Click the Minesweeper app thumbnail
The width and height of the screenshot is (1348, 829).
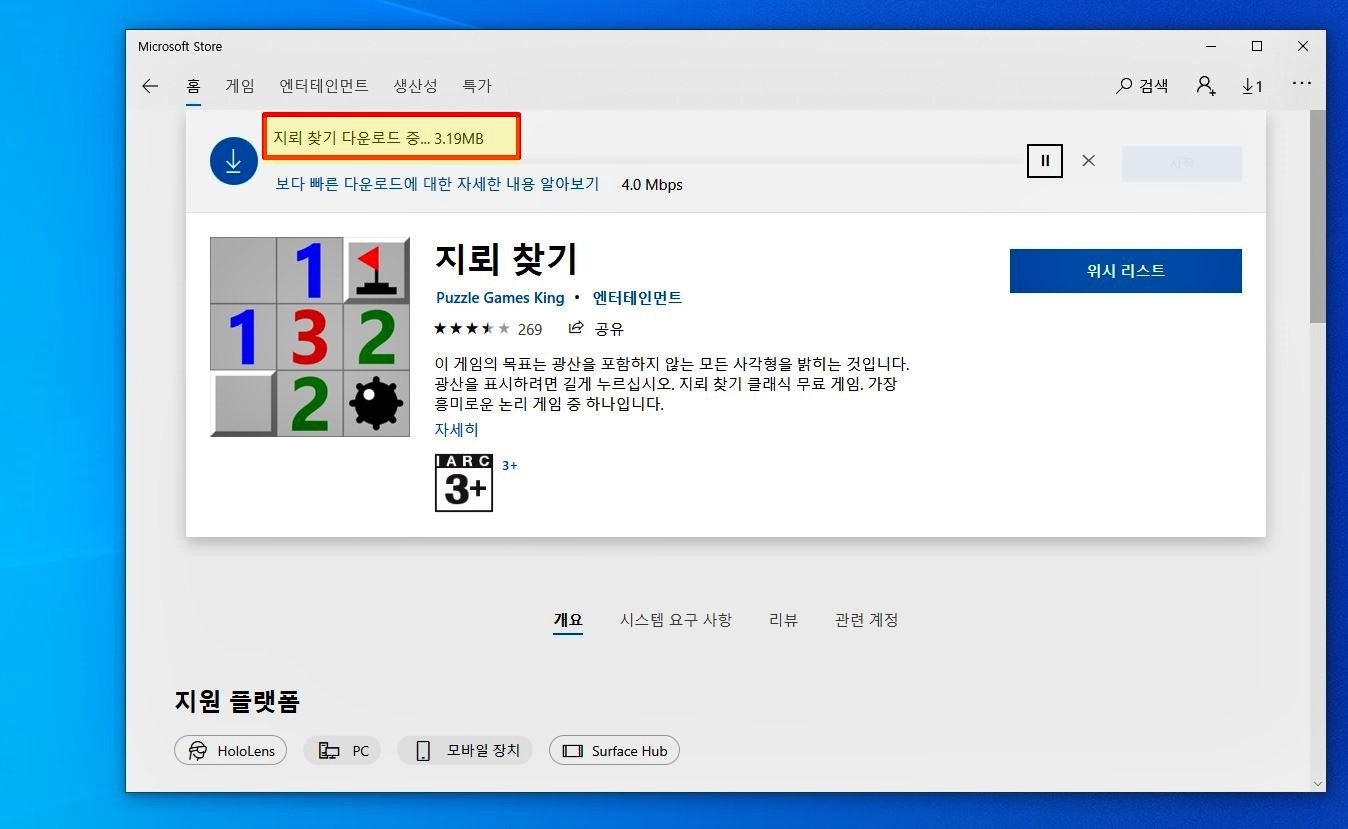pyautogui.click(x=310, y=337)
